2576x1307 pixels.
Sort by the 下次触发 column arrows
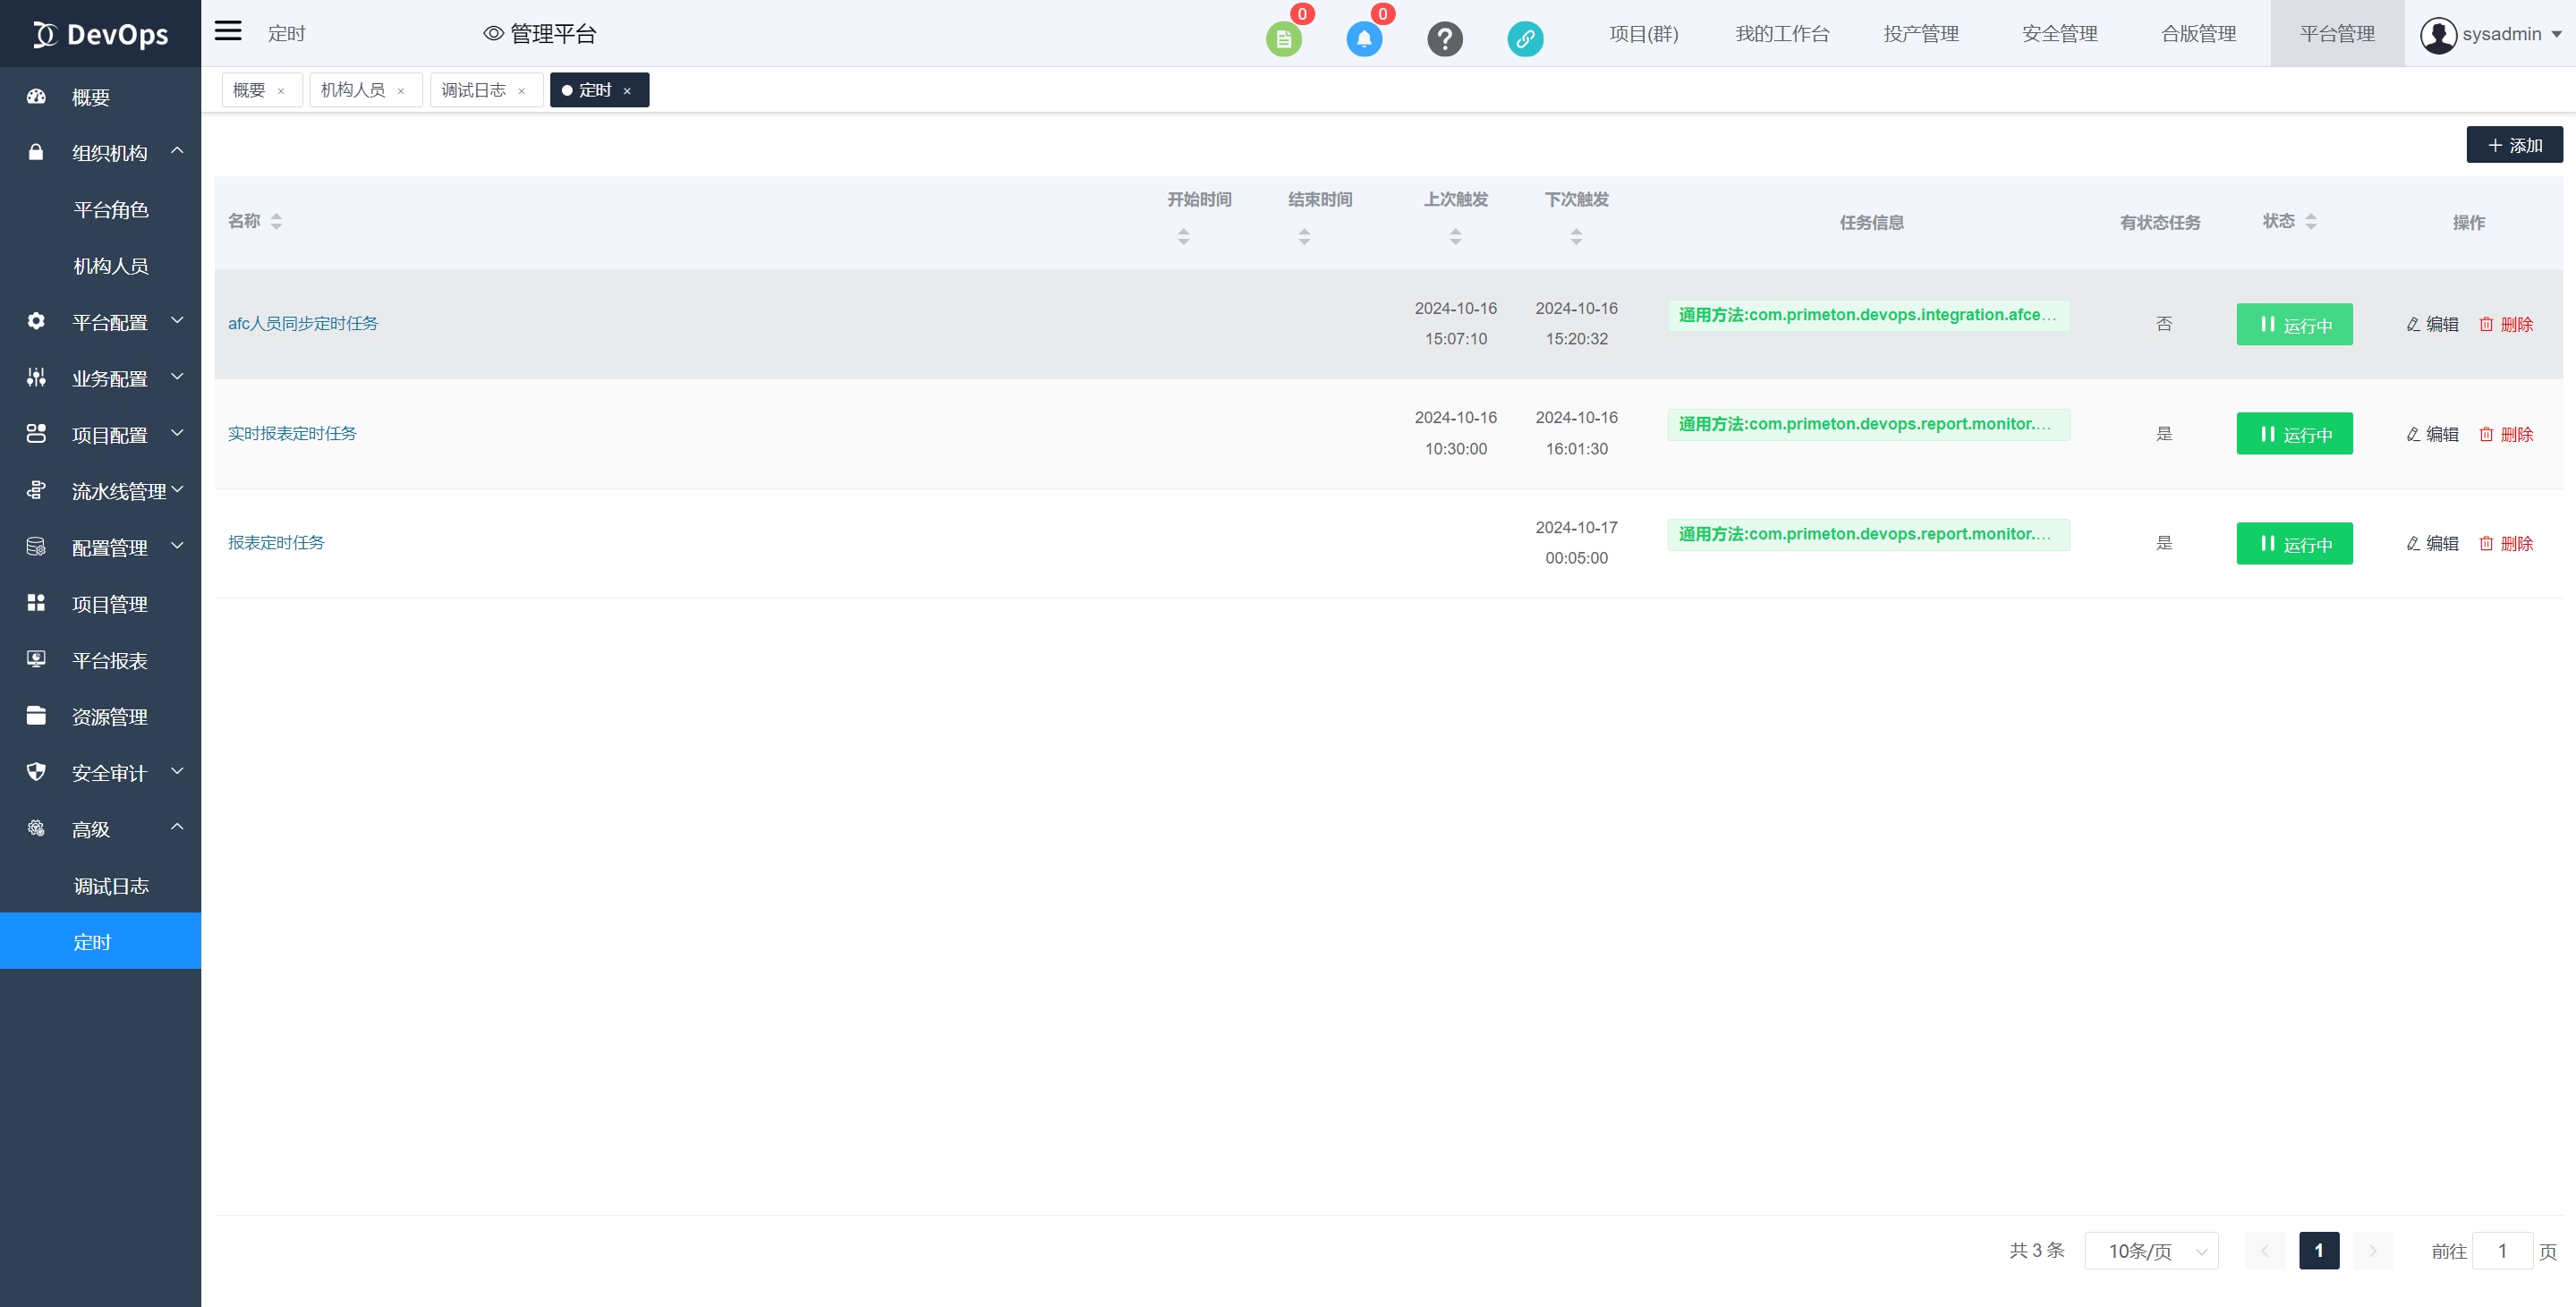tap(1575, 236)
